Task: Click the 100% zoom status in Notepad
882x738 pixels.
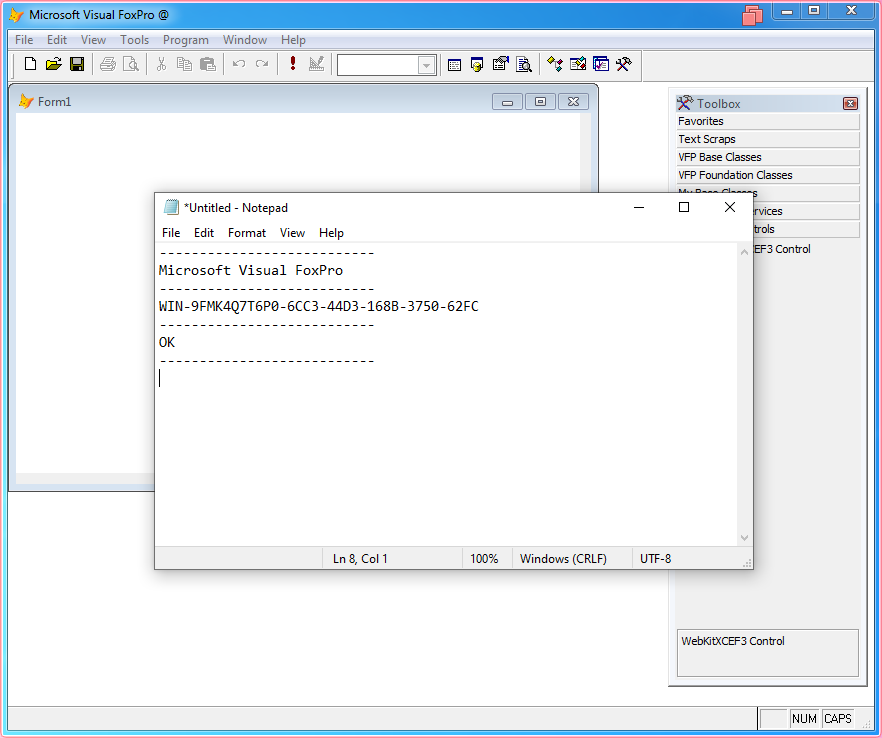Action: click(x=484, y=559)
